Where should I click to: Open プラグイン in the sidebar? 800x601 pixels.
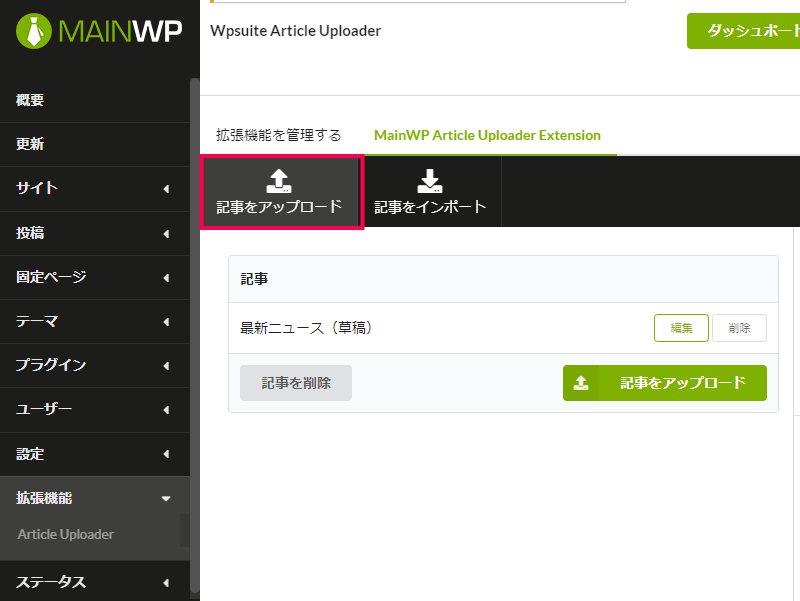pos(95,365)
